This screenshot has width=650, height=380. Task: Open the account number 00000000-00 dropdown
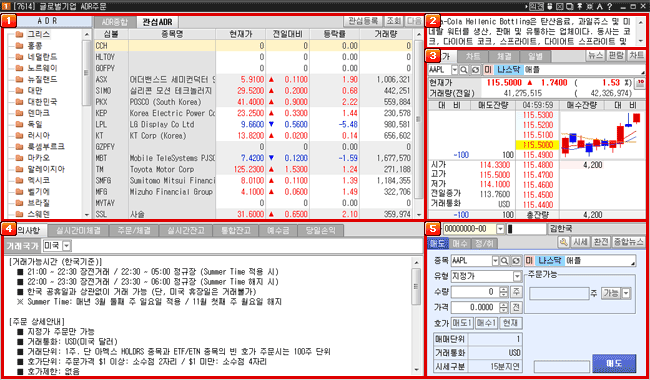(501, 229)
